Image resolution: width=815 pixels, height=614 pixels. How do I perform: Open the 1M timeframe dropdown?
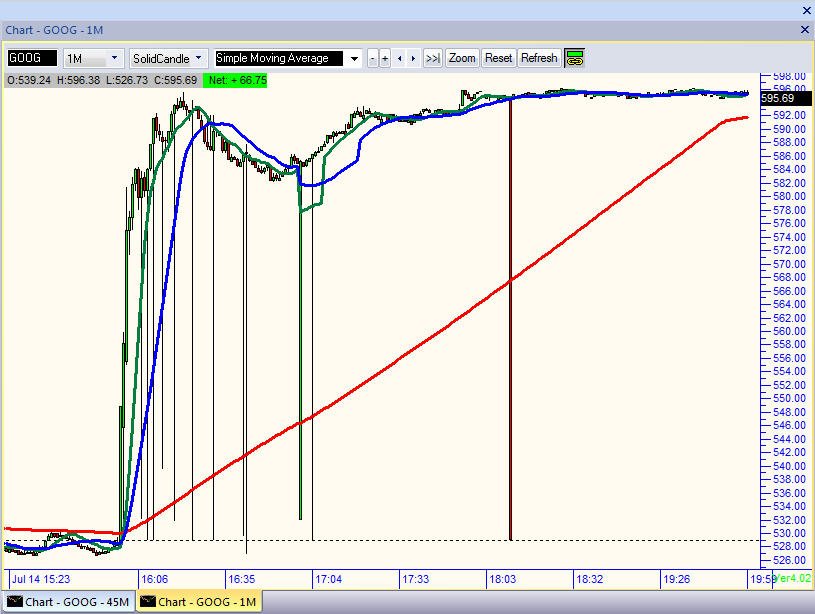[115, 58]
